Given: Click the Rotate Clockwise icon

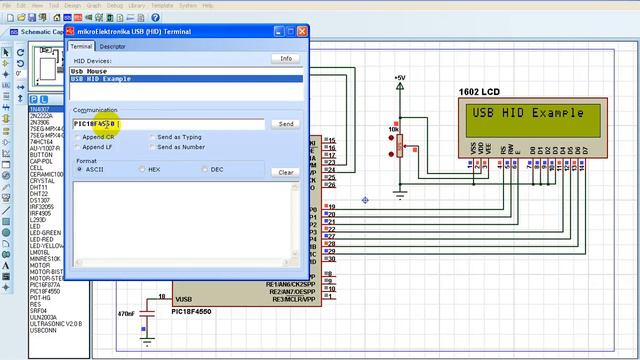Looking at the screenshot, I should click(x=20, y=52).
